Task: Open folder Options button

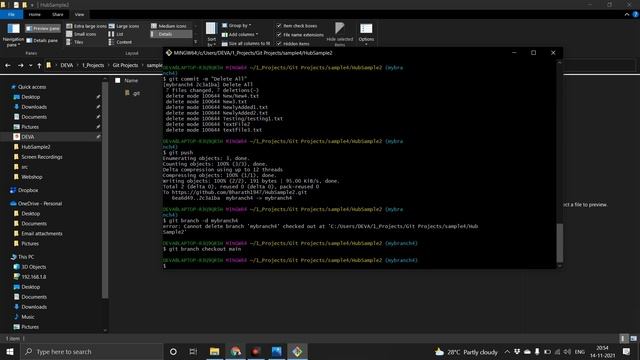Action: click(x=366, y=33)
